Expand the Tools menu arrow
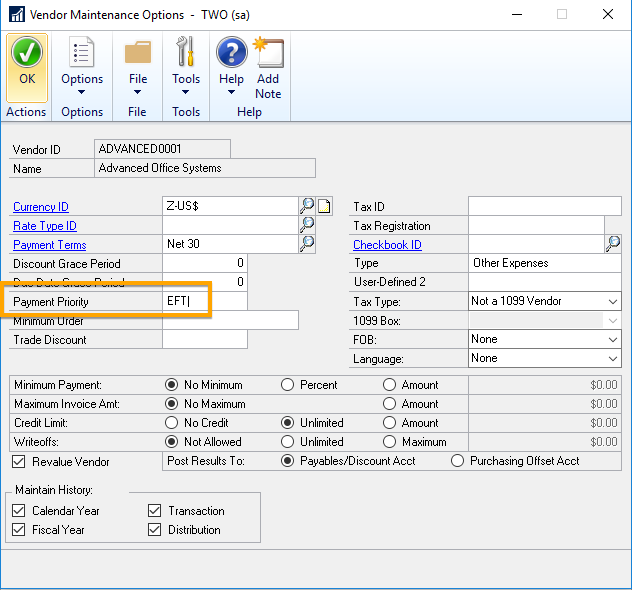This screenshot has height=590, width=632. point(185,92)
